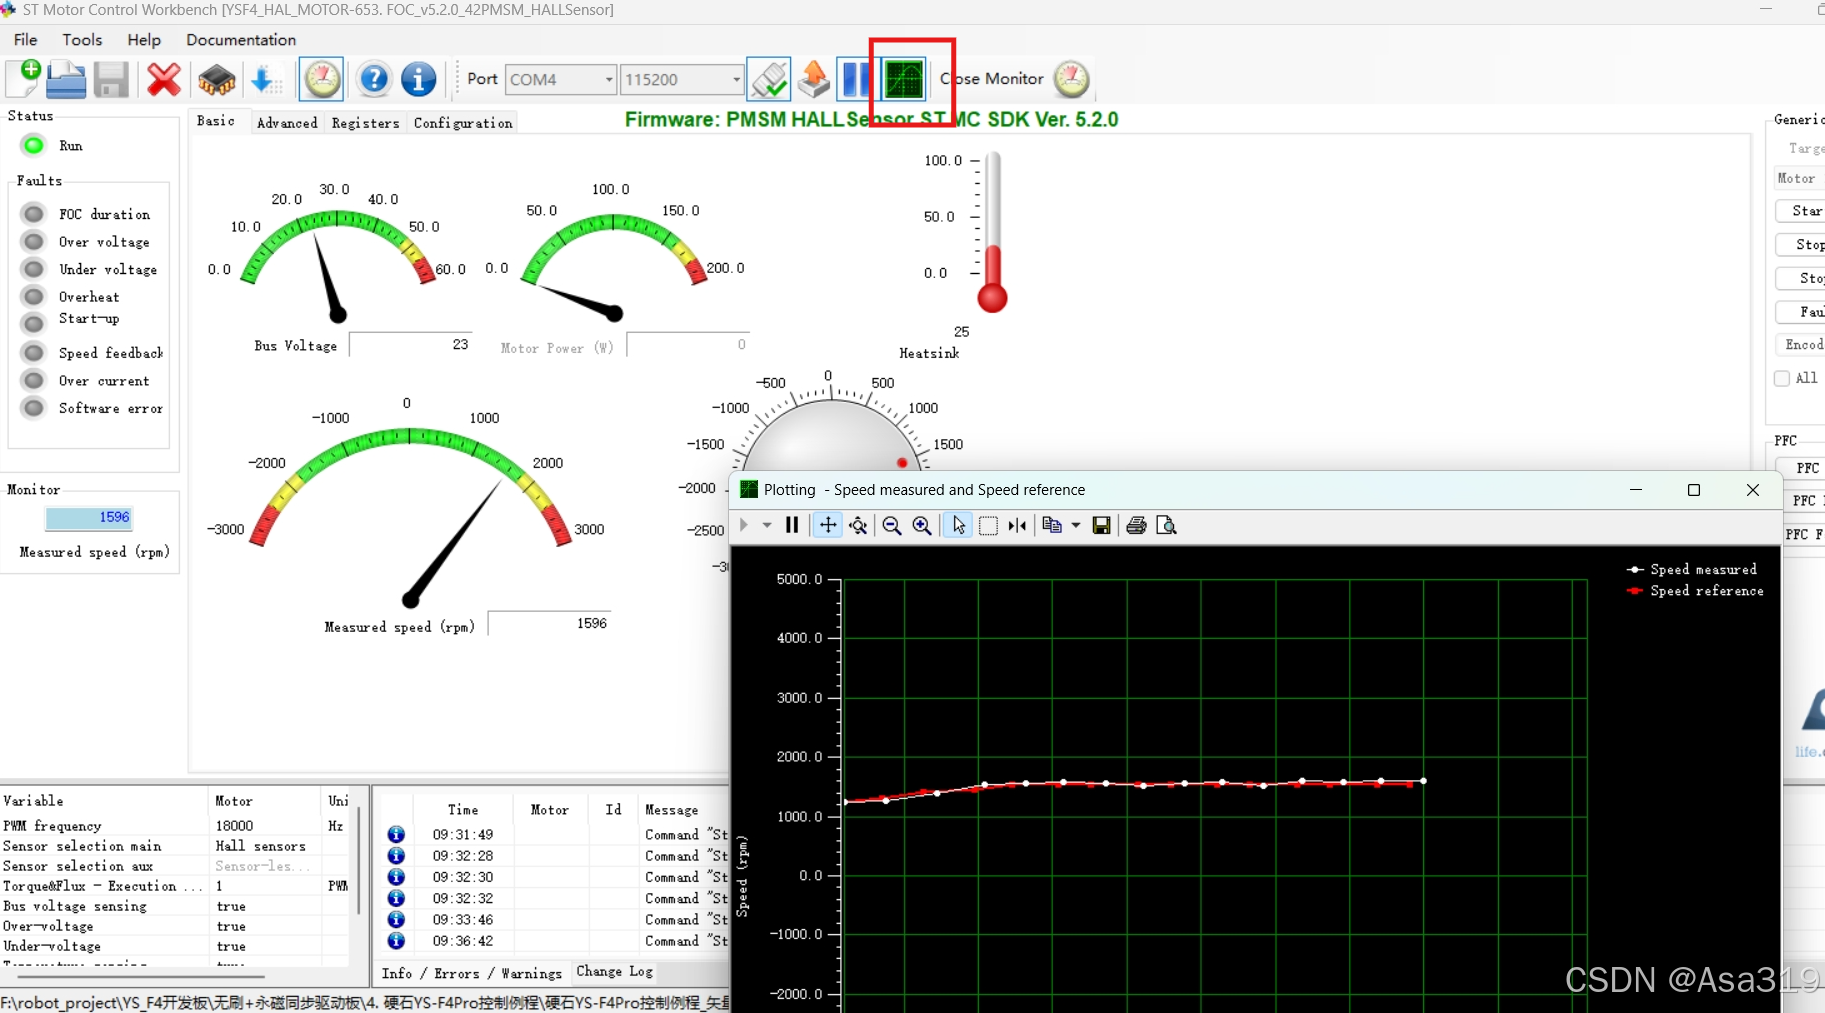Viewport: 1825px width, 1013px height.
Task: Open the green plotter scope icon
Action: click(x=904, y=79)
